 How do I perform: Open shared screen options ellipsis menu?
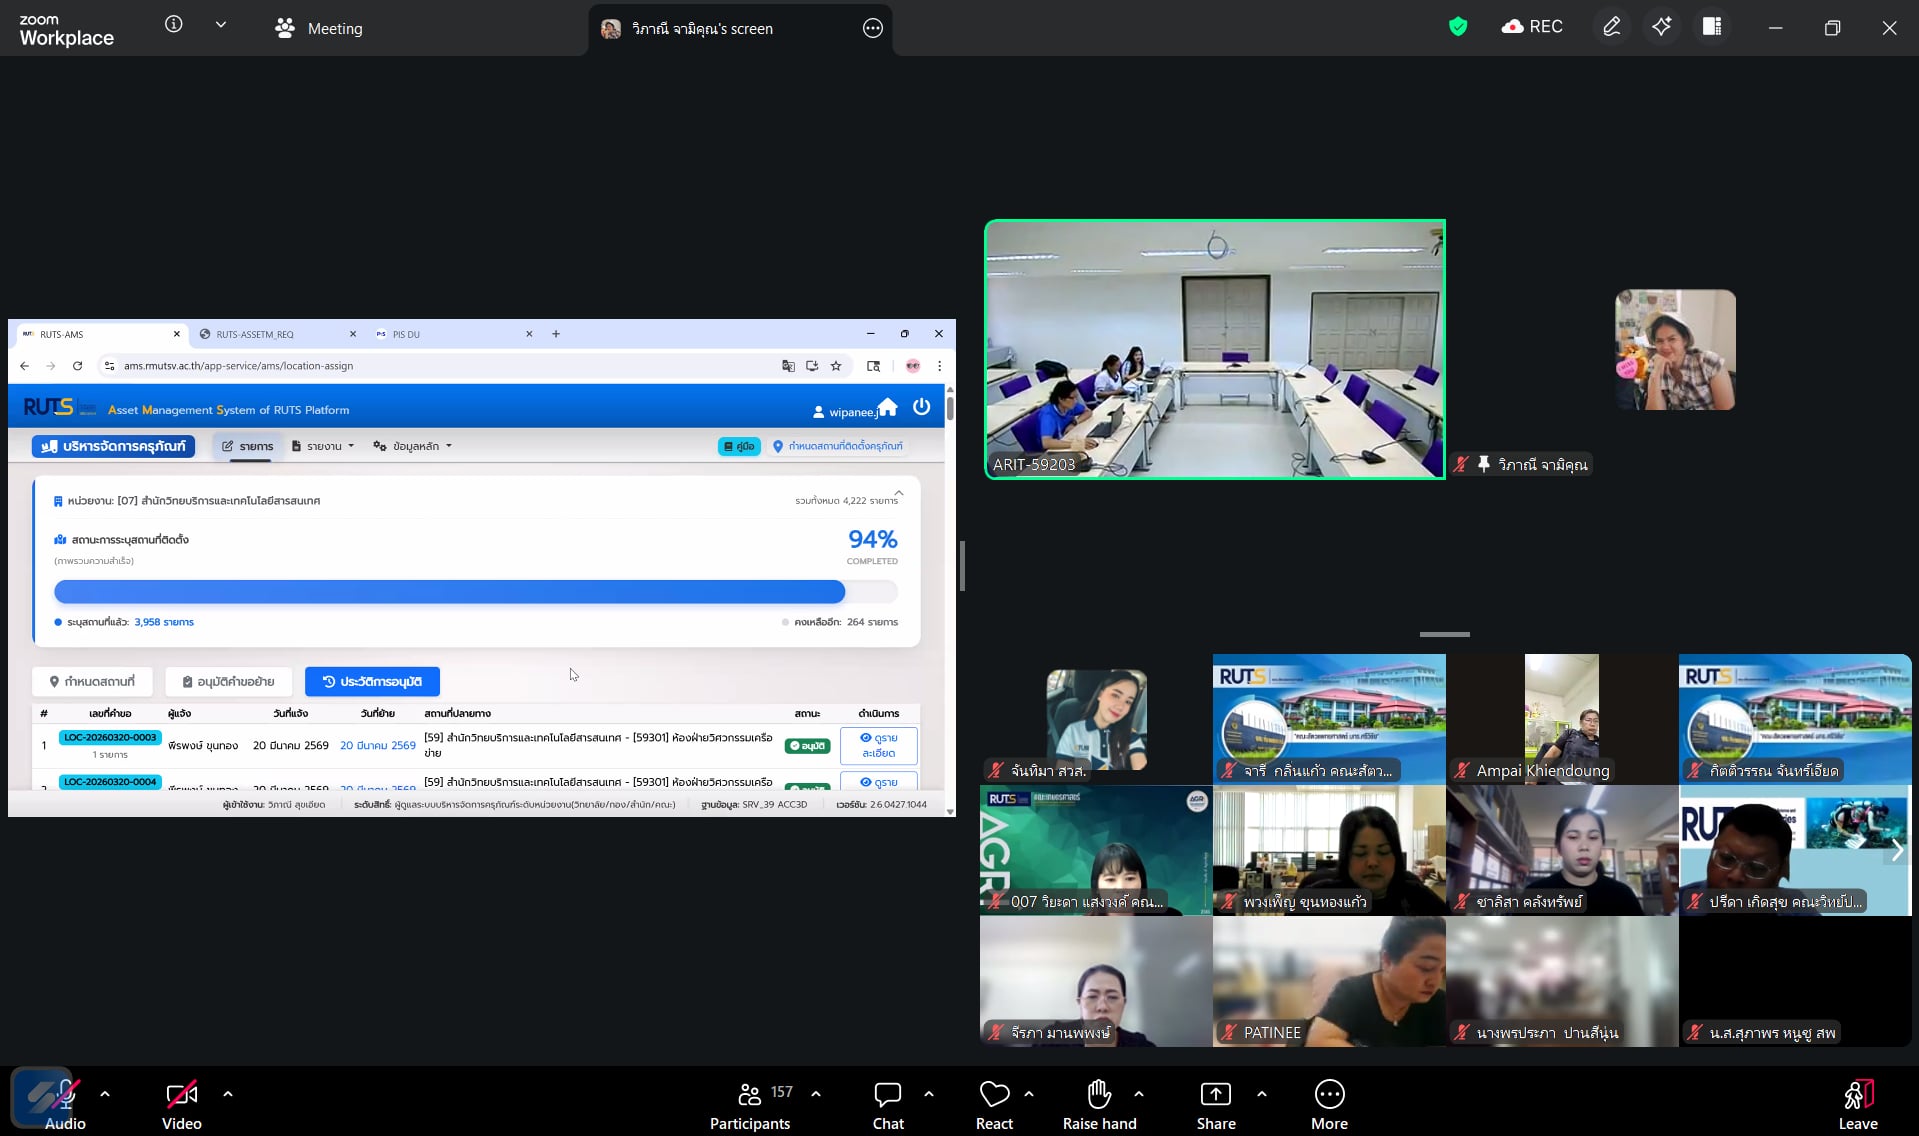pos(872,29)
